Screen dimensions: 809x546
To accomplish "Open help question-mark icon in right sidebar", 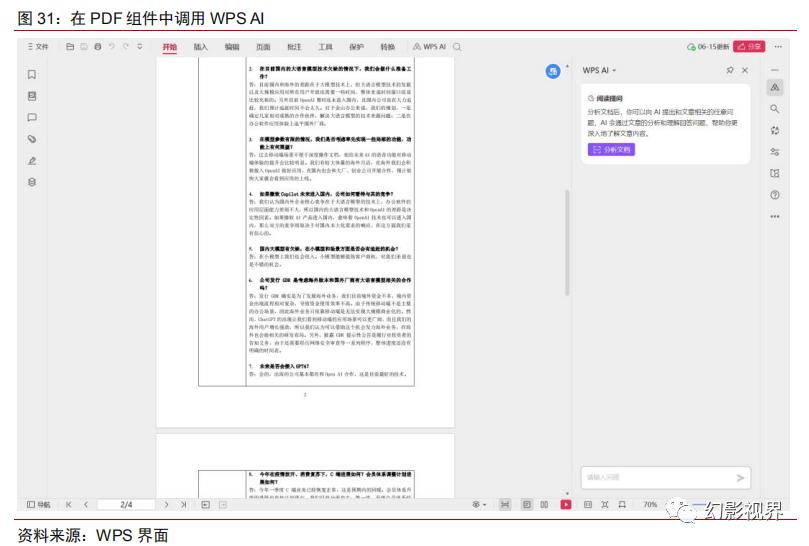I will tap(775, 195).
